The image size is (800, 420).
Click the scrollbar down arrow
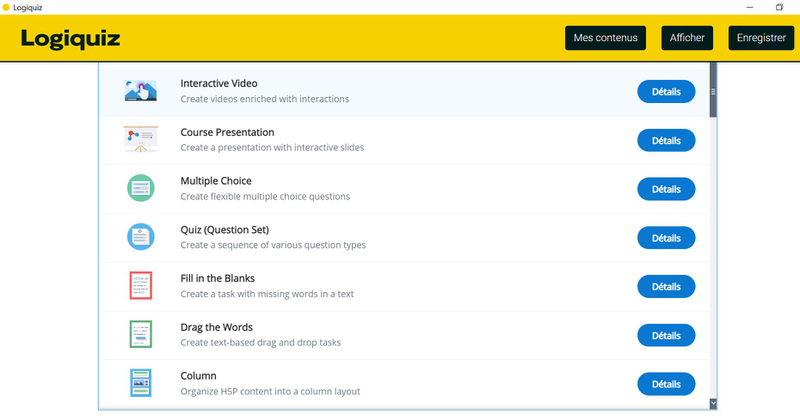713,403
